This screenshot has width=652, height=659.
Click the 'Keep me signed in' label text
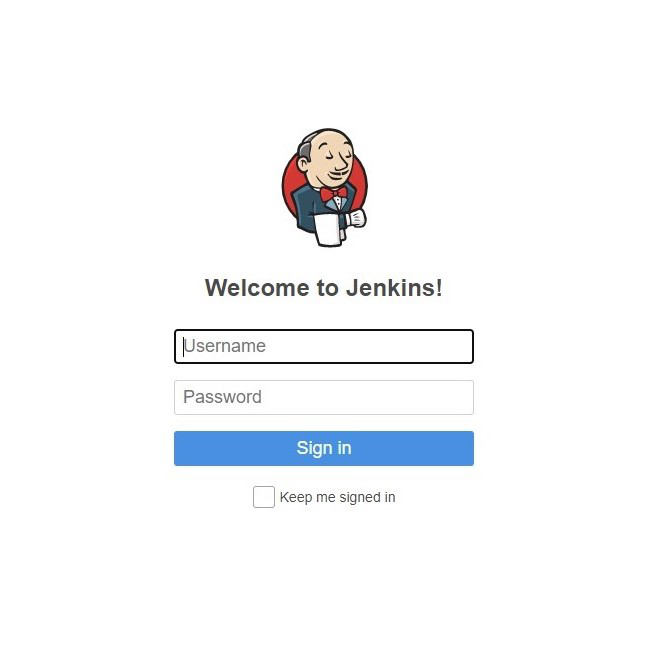point(337,497)
